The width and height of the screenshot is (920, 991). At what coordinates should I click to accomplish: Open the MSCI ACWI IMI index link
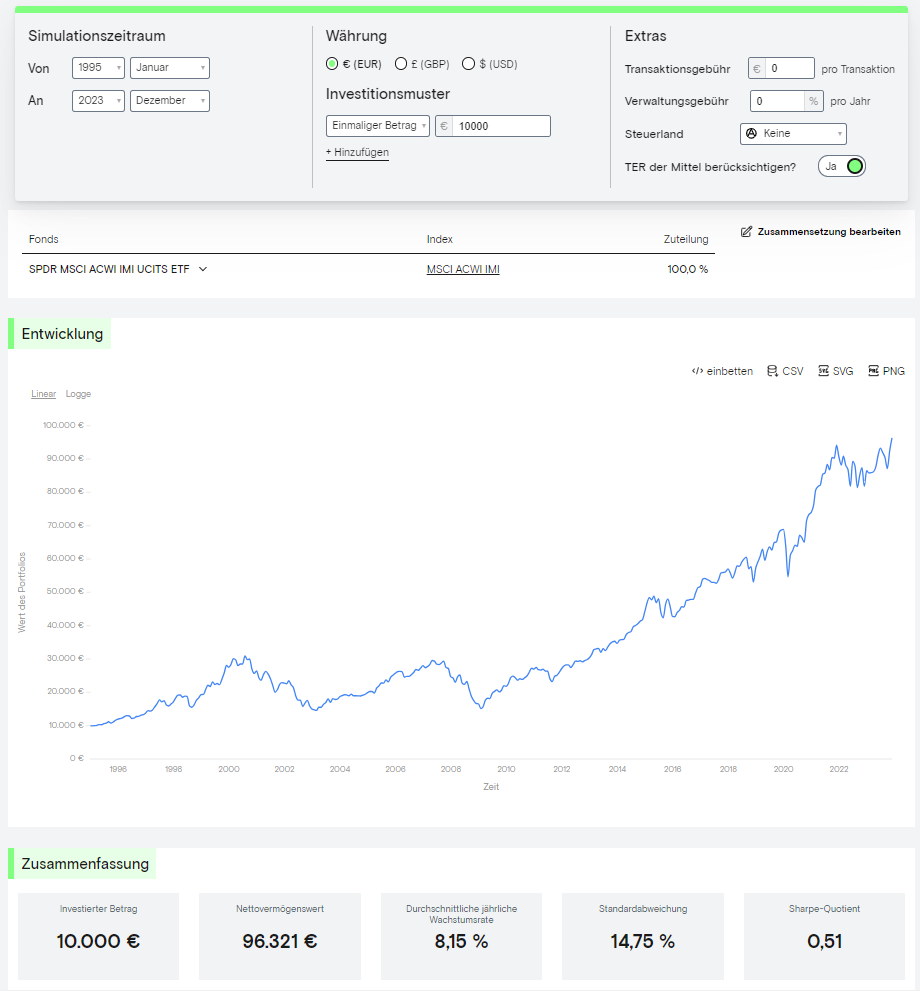463,269
